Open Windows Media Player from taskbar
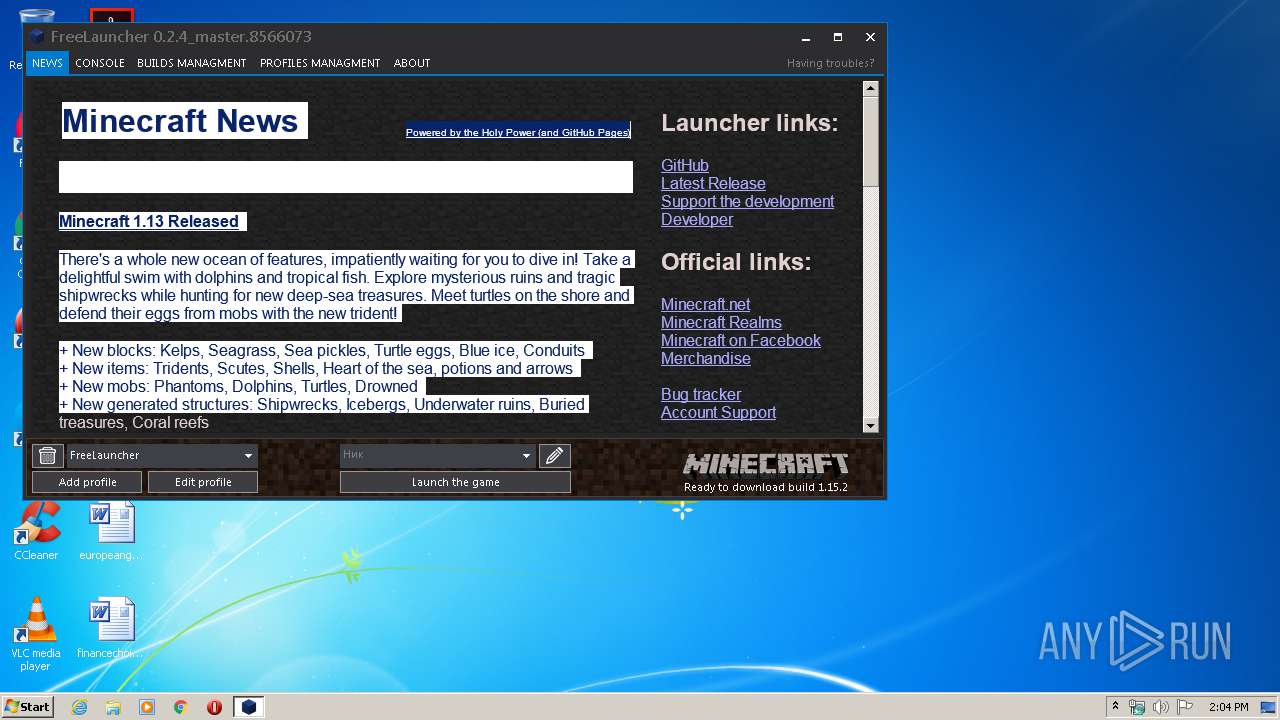The height and width of the screenshot is (720, 1280). click(147, 707)
